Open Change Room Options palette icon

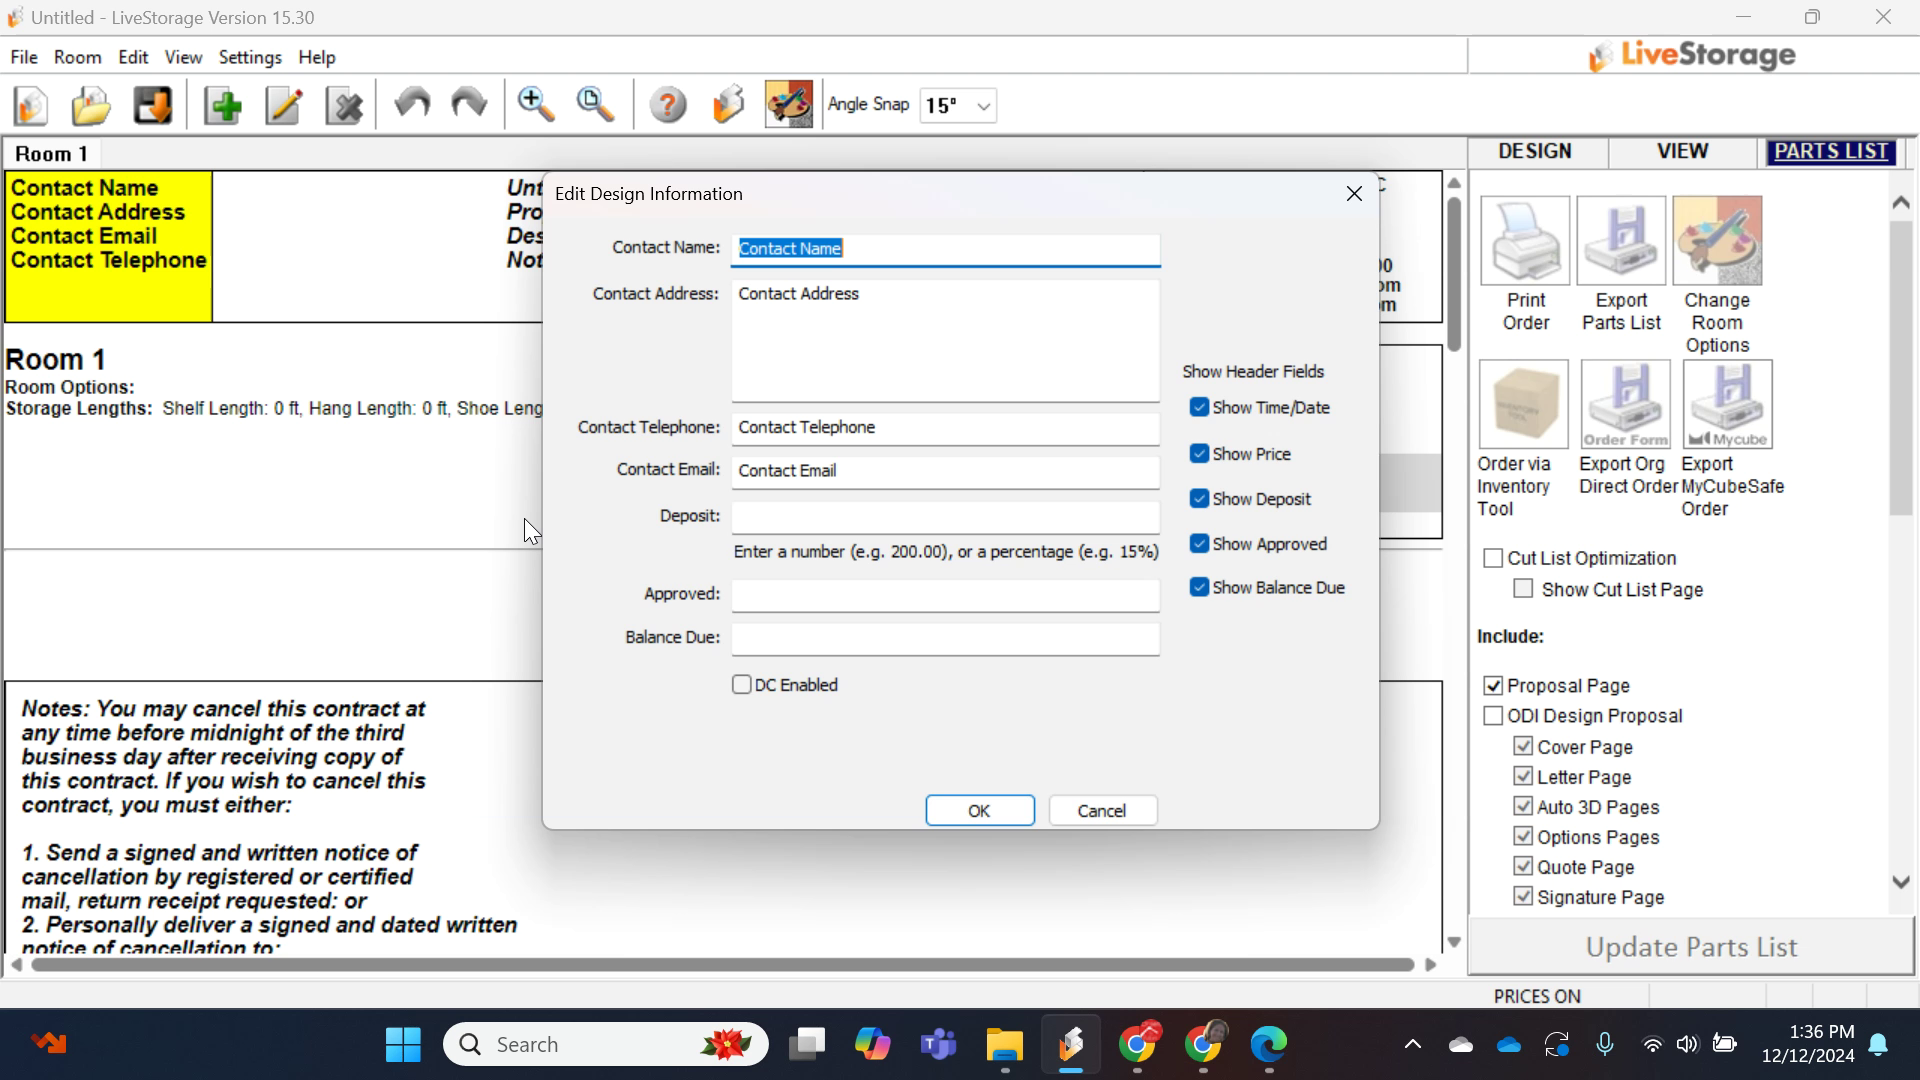1717,241
